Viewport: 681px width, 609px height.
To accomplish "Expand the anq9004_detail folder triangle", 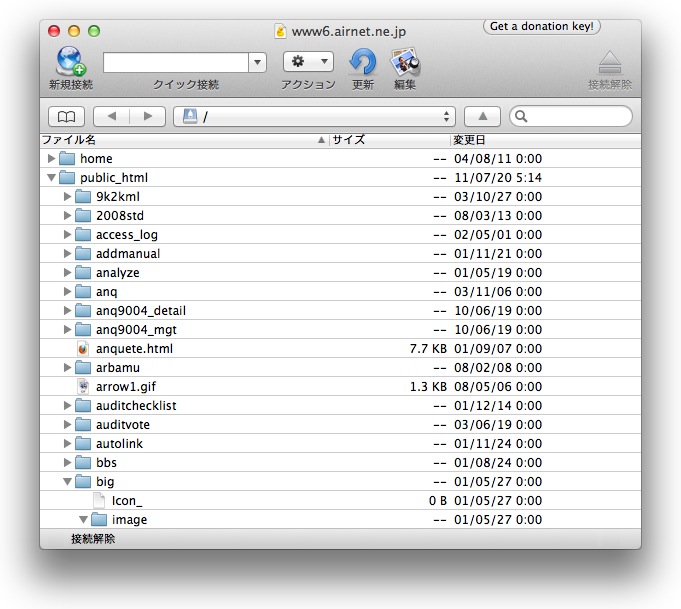I will (67, 311).
